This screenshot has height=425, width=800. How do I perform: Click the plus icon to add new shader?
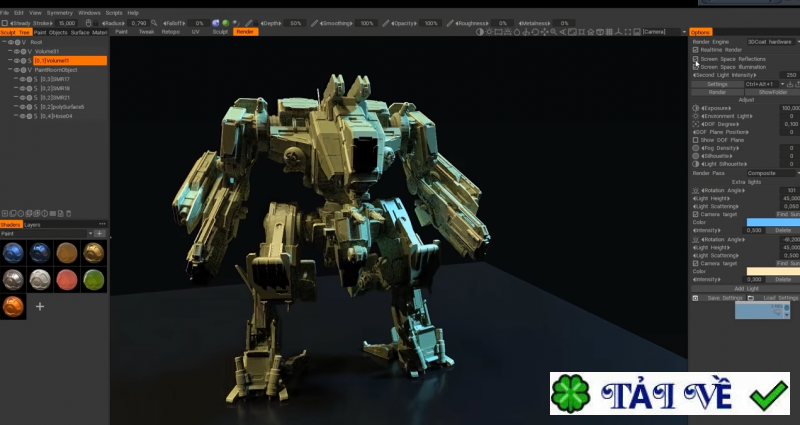[40, 306]
